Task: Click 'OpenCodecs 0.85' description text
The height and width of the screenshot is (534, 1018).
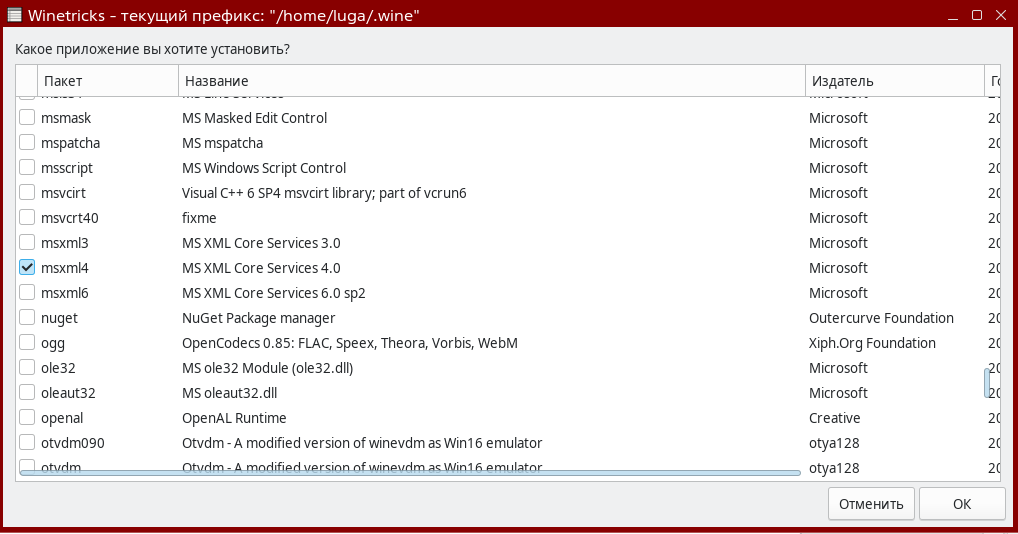Action: [349, 343]
